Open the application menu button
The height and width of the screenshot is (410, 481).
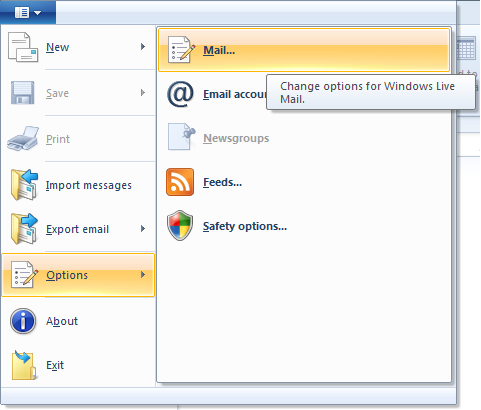coord(28,13)
